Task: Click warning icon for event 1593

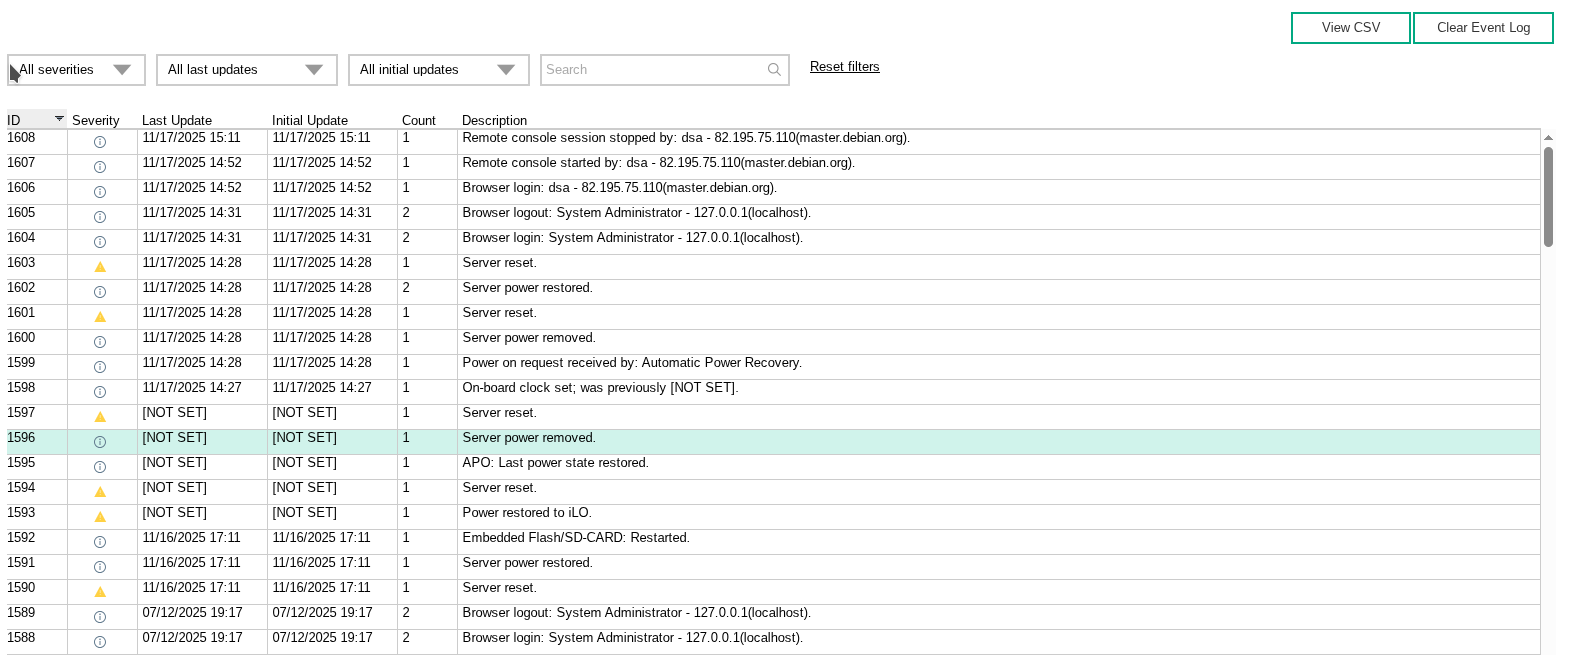Action: [x=100, y=517]
